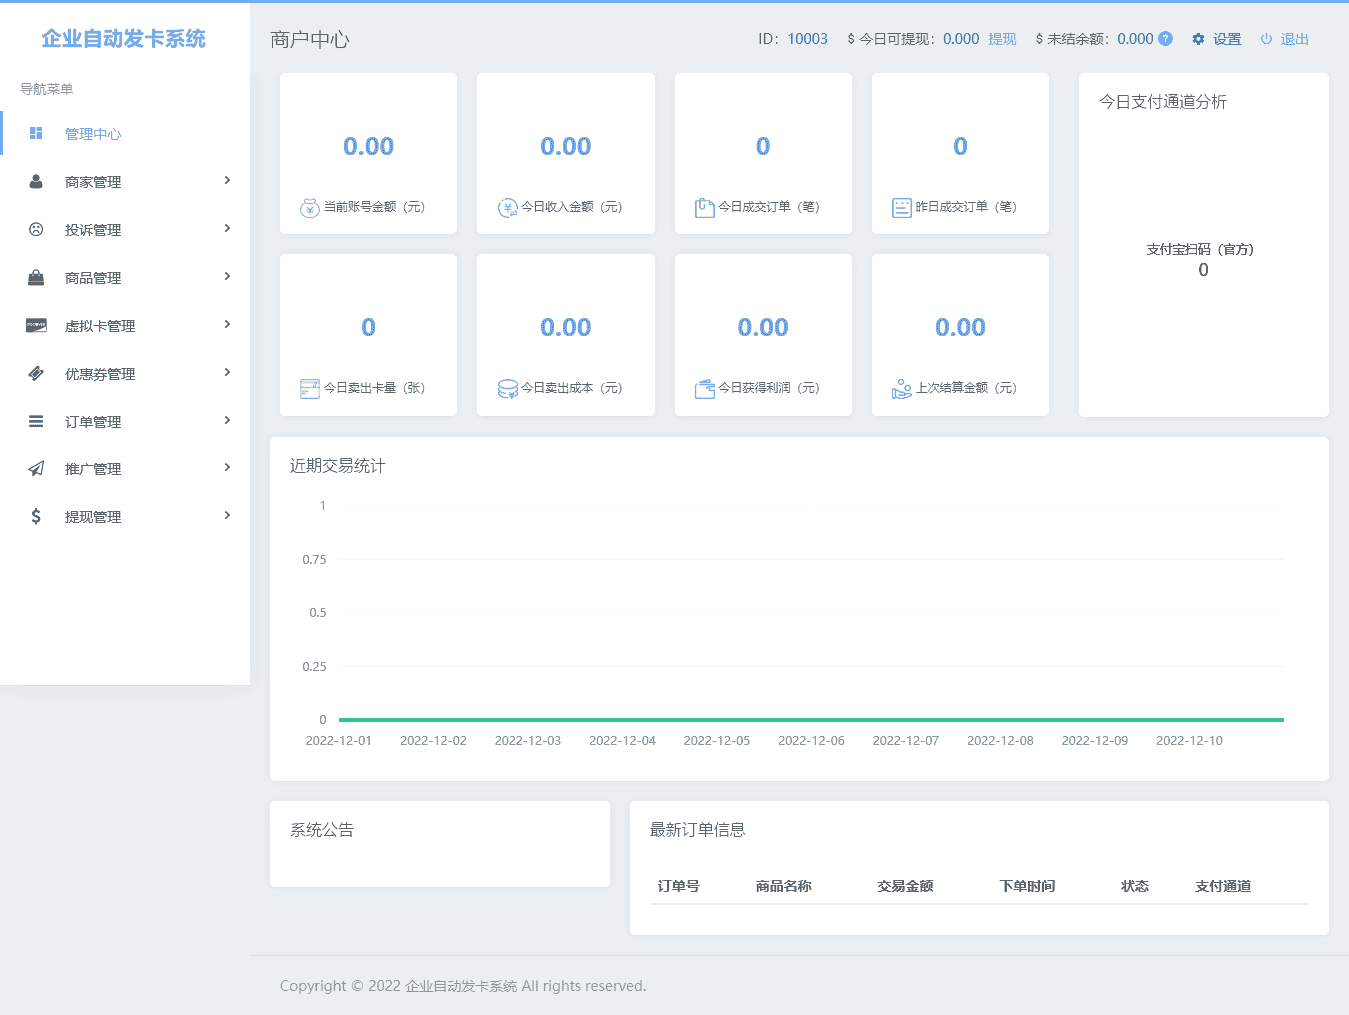The image size is (1349, 1015).
Task: Click the 推广管理 paper plane icon
Action: [x=36, y=468]
